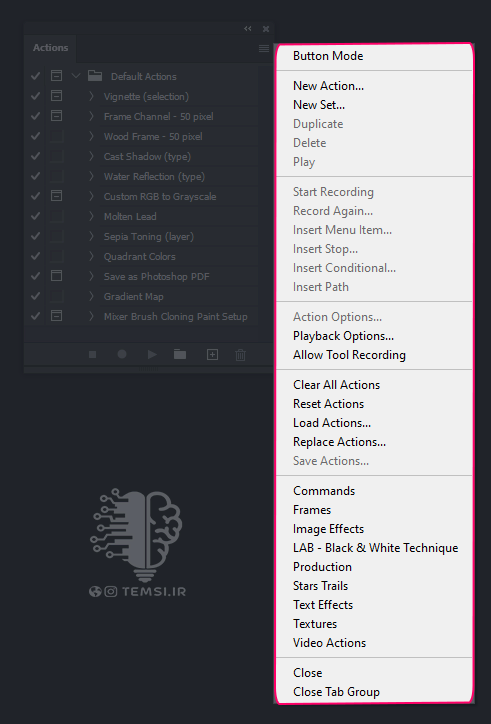The image size is (491, 724).
Task: Expand the Save as Photoshop PDF chevron
Action: (91, 276)
